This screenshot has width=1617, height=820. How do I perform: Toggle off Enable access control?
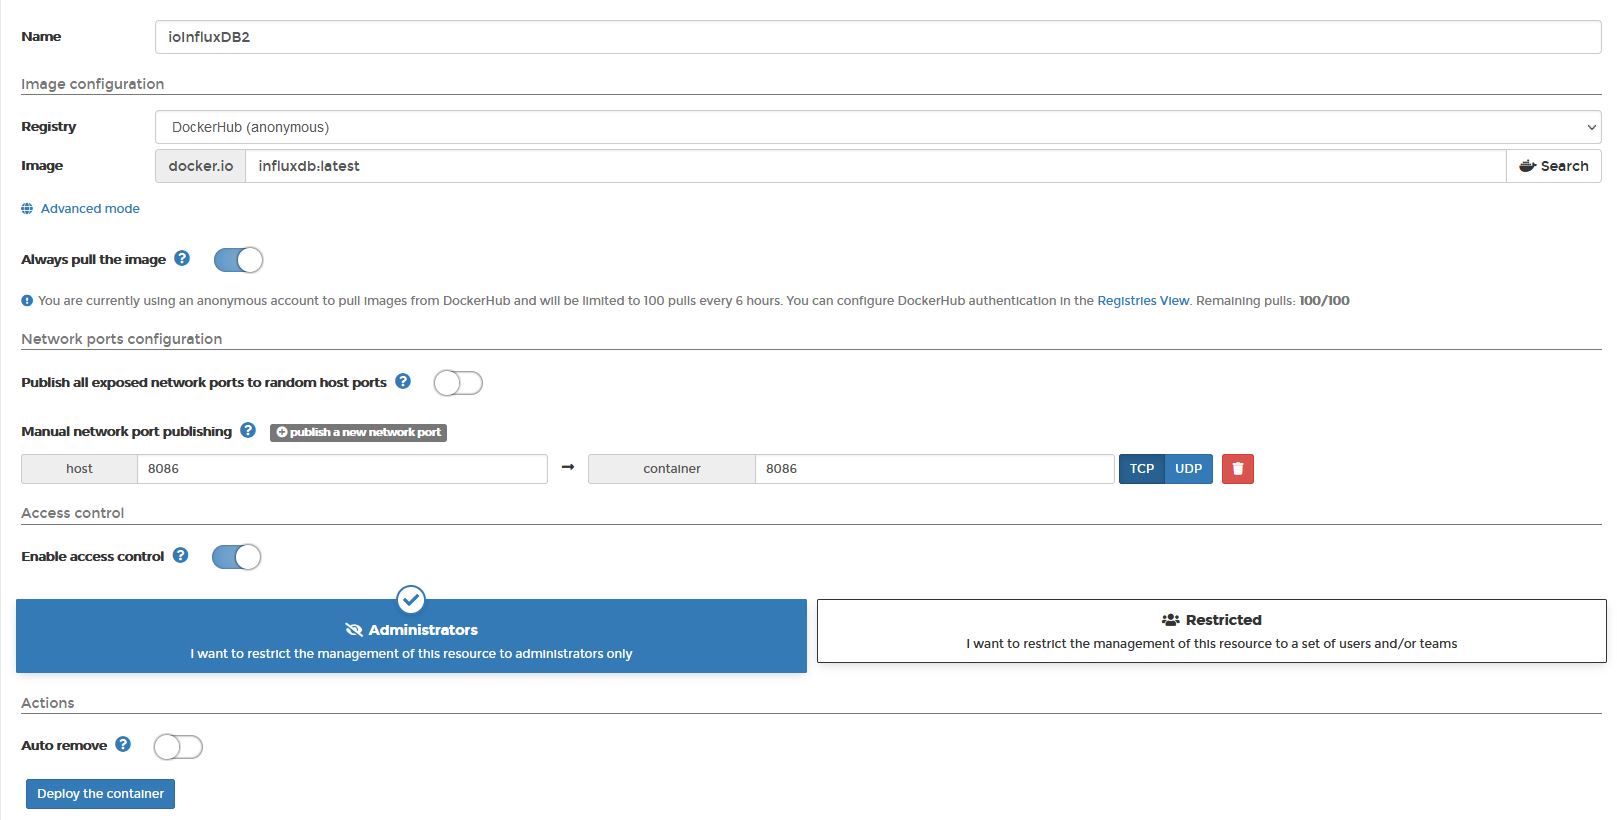pos(236,557)
